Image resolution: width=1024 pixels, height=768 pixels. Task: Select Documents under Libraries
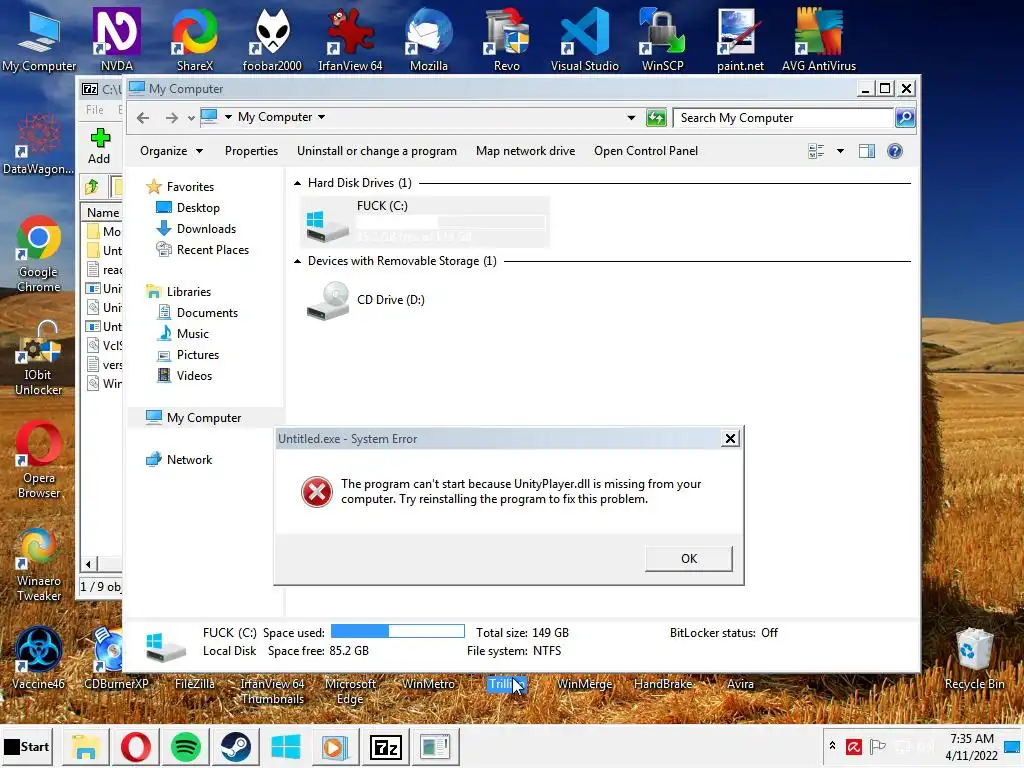click(x=207, y=313)
